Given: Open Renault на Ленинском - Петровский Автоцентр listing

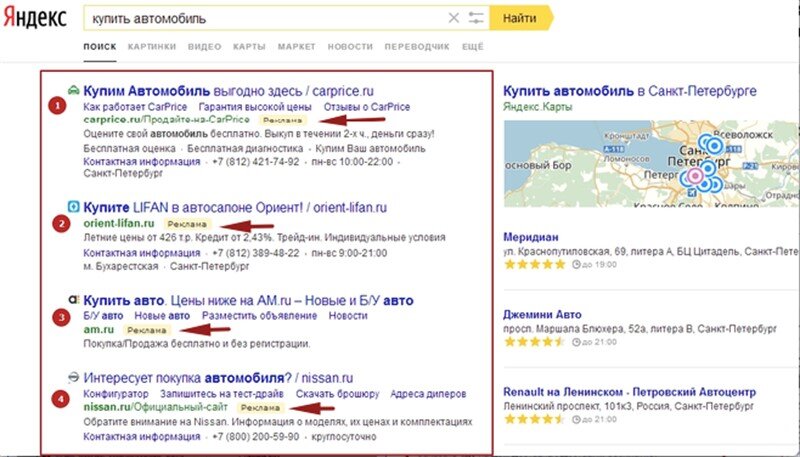Looking at the screenshot, I should point(630,392).
